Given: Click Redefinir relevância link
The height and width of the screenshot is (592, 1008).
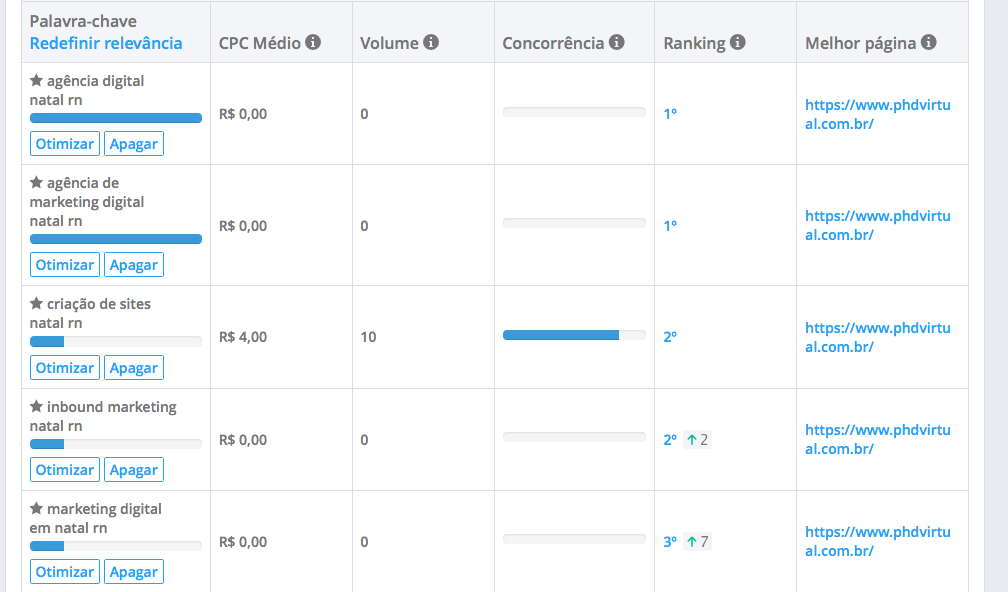Looking at the screenshot, I should point(106,43).
